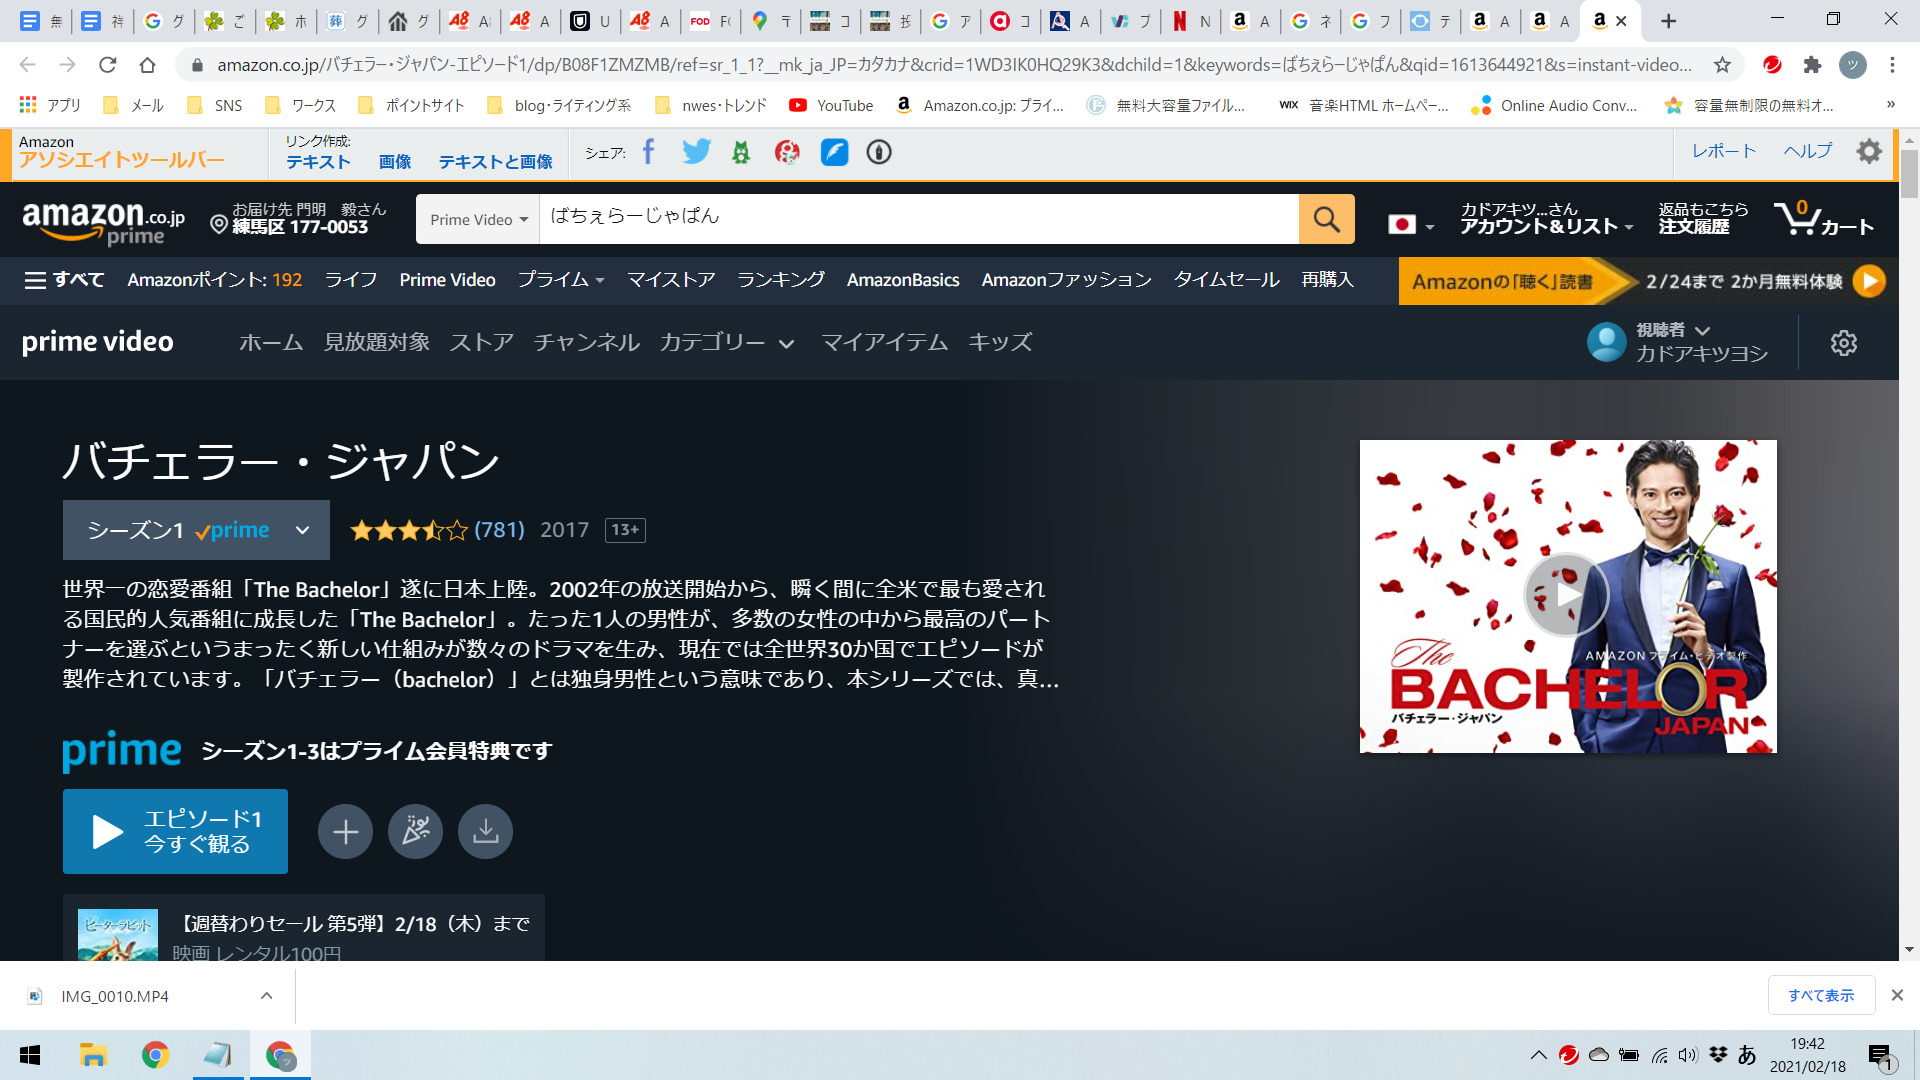Click the viewer profile avatar

point(1607,342)
